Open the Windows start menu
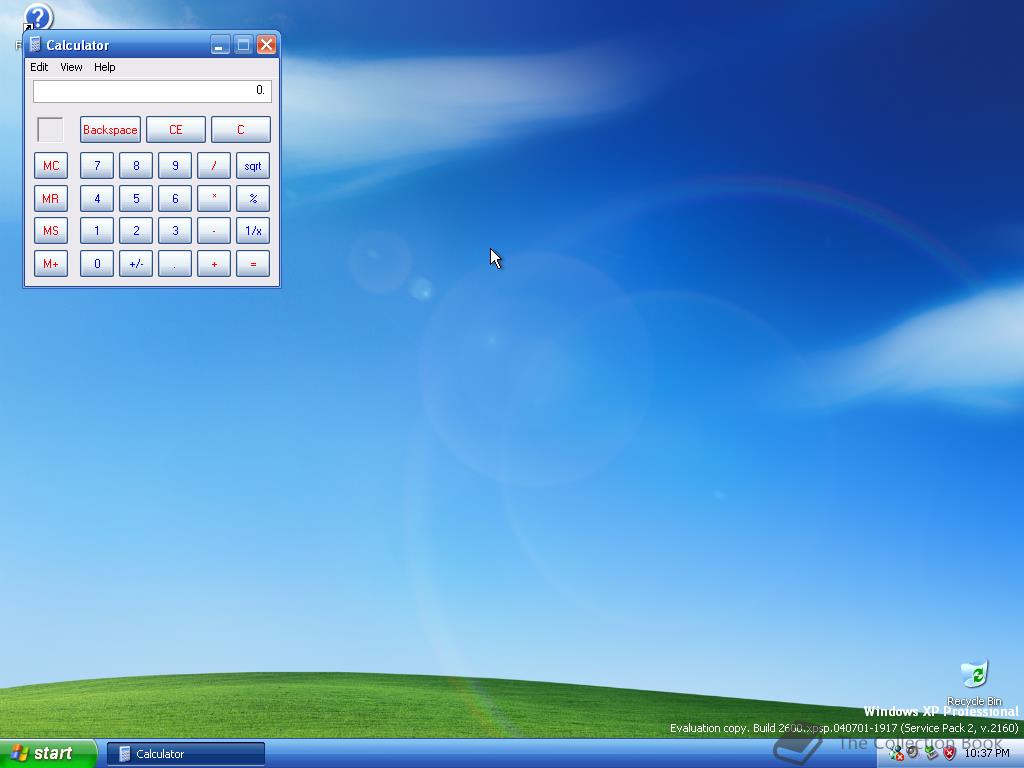1024x768 pixels. pos(48,754)
